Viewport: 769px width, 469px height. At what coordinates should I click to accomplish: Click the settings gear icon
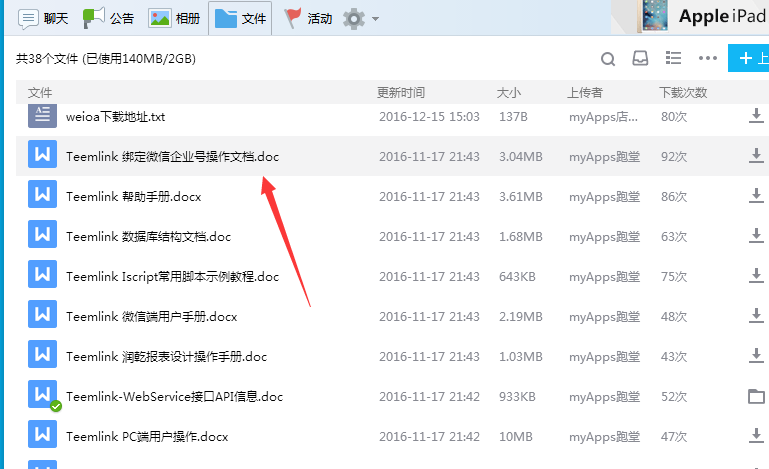(354, 19)
